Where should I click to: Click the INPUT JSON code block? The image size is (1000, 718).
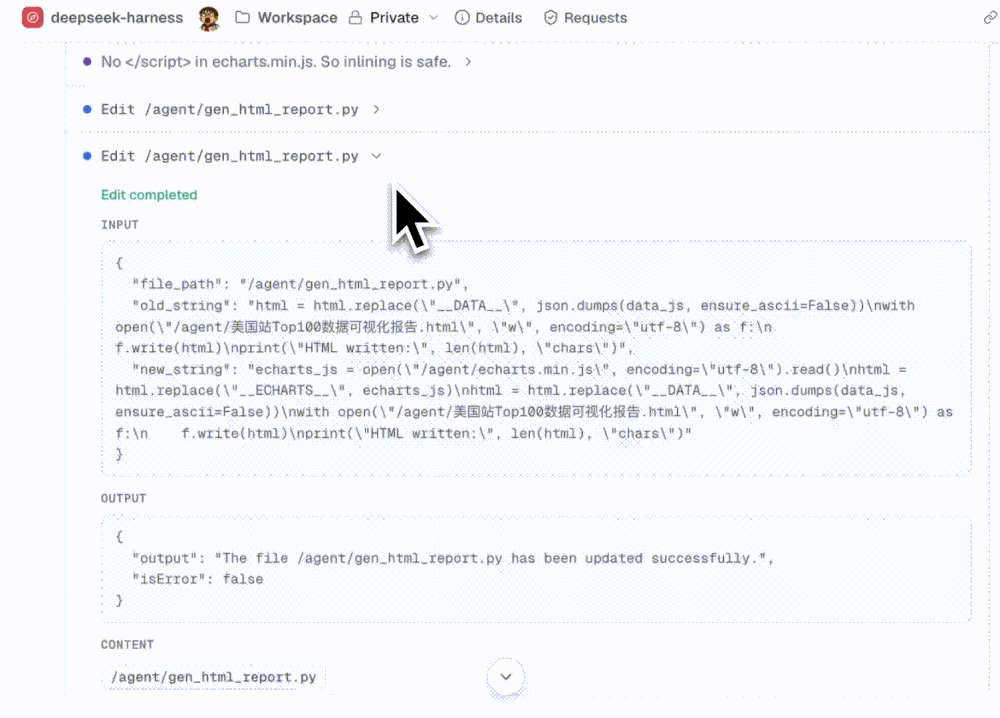pyautogui.click(x=536, y=358)
